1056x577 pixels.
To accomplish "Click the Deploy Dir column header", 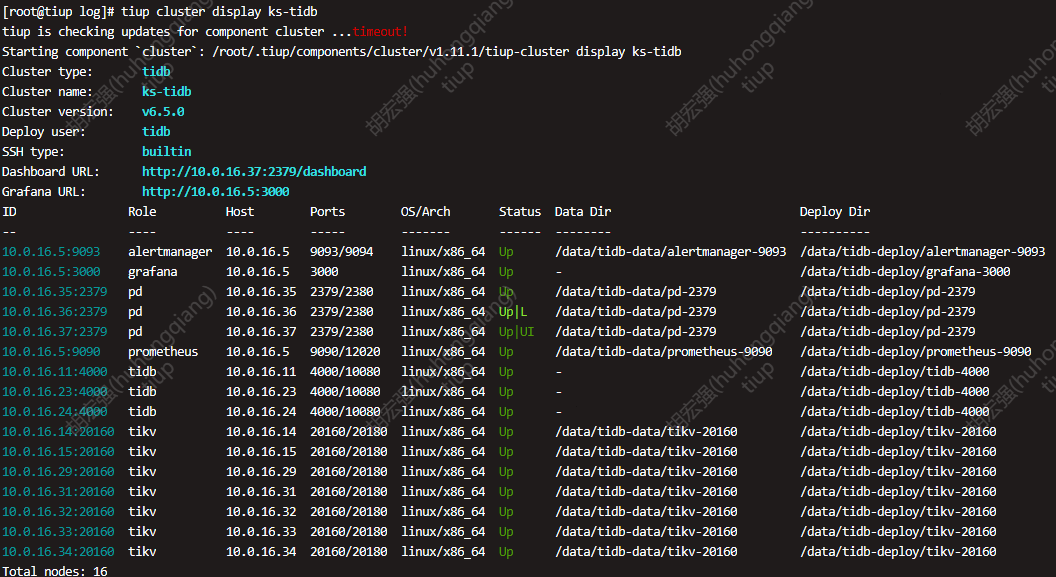I will pyautogui.click(x=835, y=212).
